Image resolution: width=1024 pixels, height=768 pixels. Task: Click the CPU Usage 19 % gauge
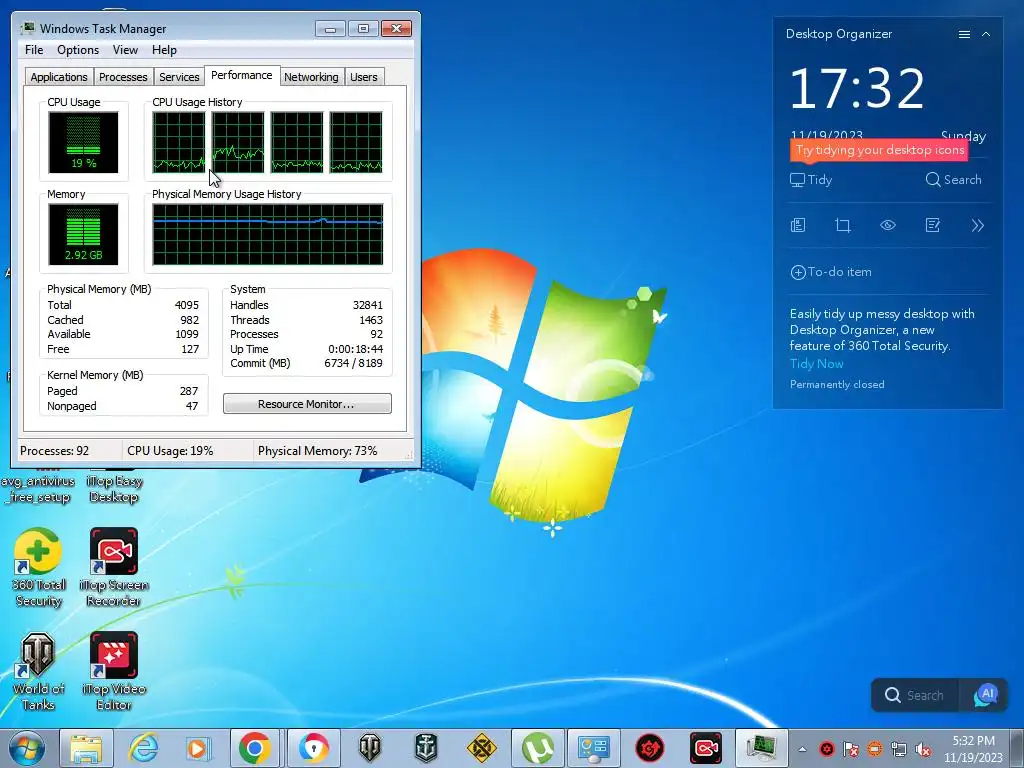pyautogui.click(x=84, y=142)
